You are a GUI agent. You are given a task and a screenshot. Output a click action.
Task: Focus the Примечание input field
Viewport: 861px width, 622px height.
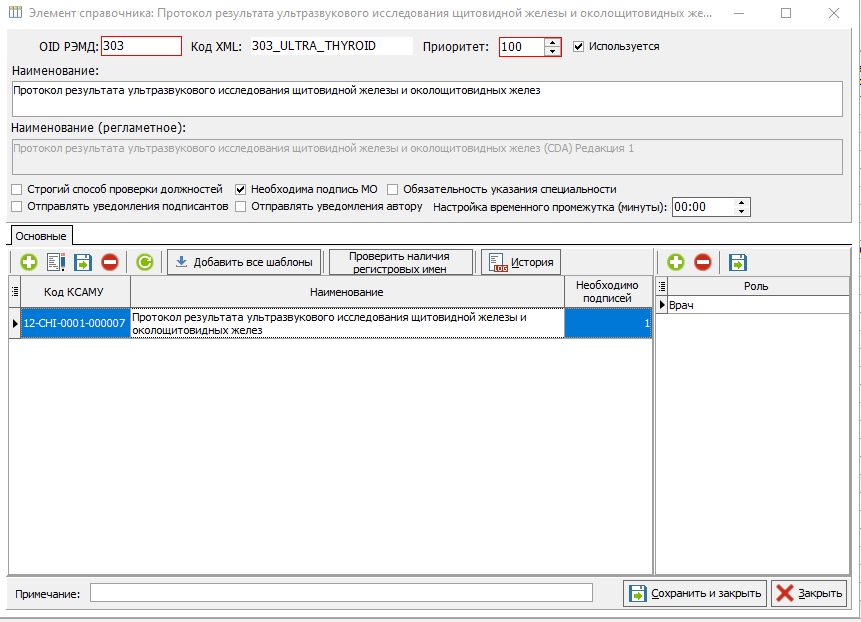coord(341,593)
